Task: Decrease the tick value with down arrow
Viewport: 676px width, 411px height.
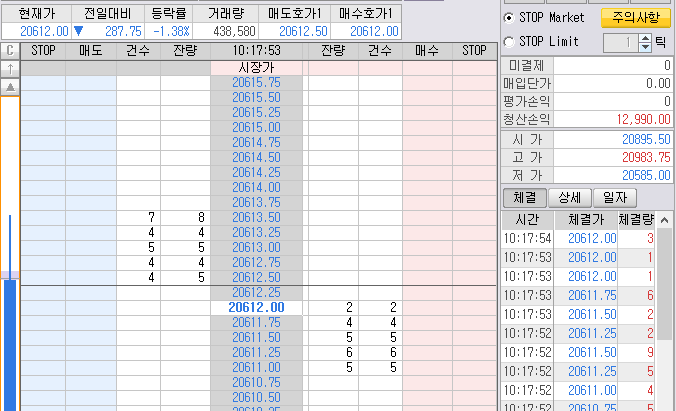Action: [x=645, y=47]
